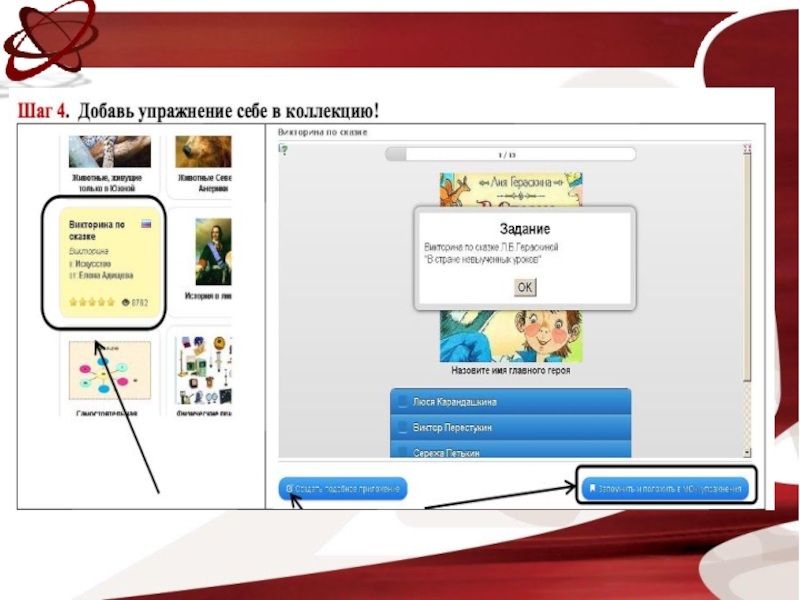Click the quiz progress bar showing 1/13
The image size is (800, 600).
click(x=510, y=154)
